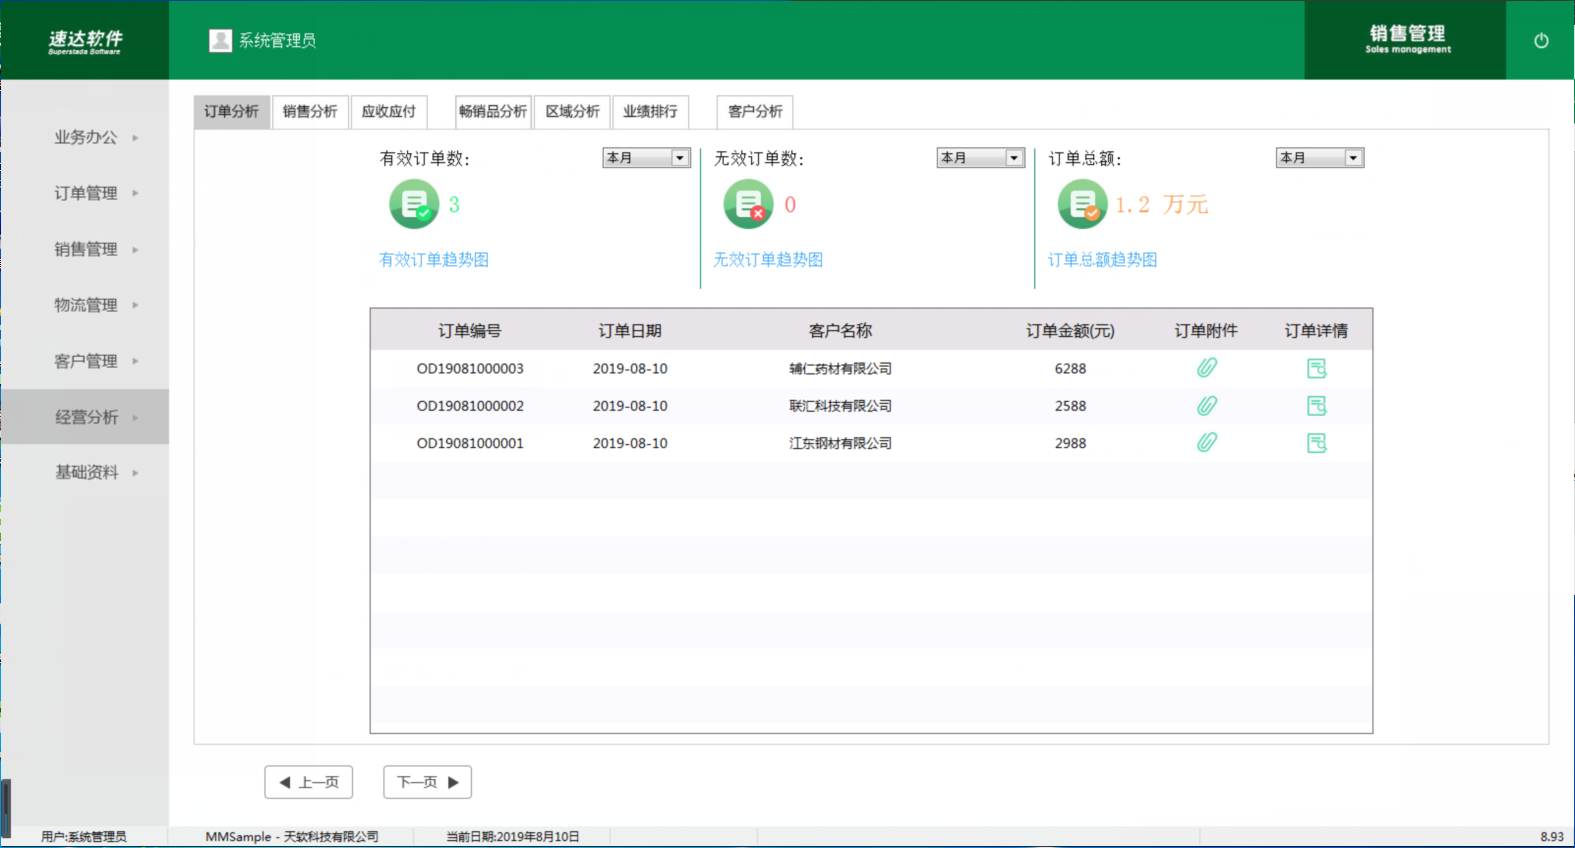Open the 订单总额 period dropdown
1575x848 pixels.
(1320, 158)
